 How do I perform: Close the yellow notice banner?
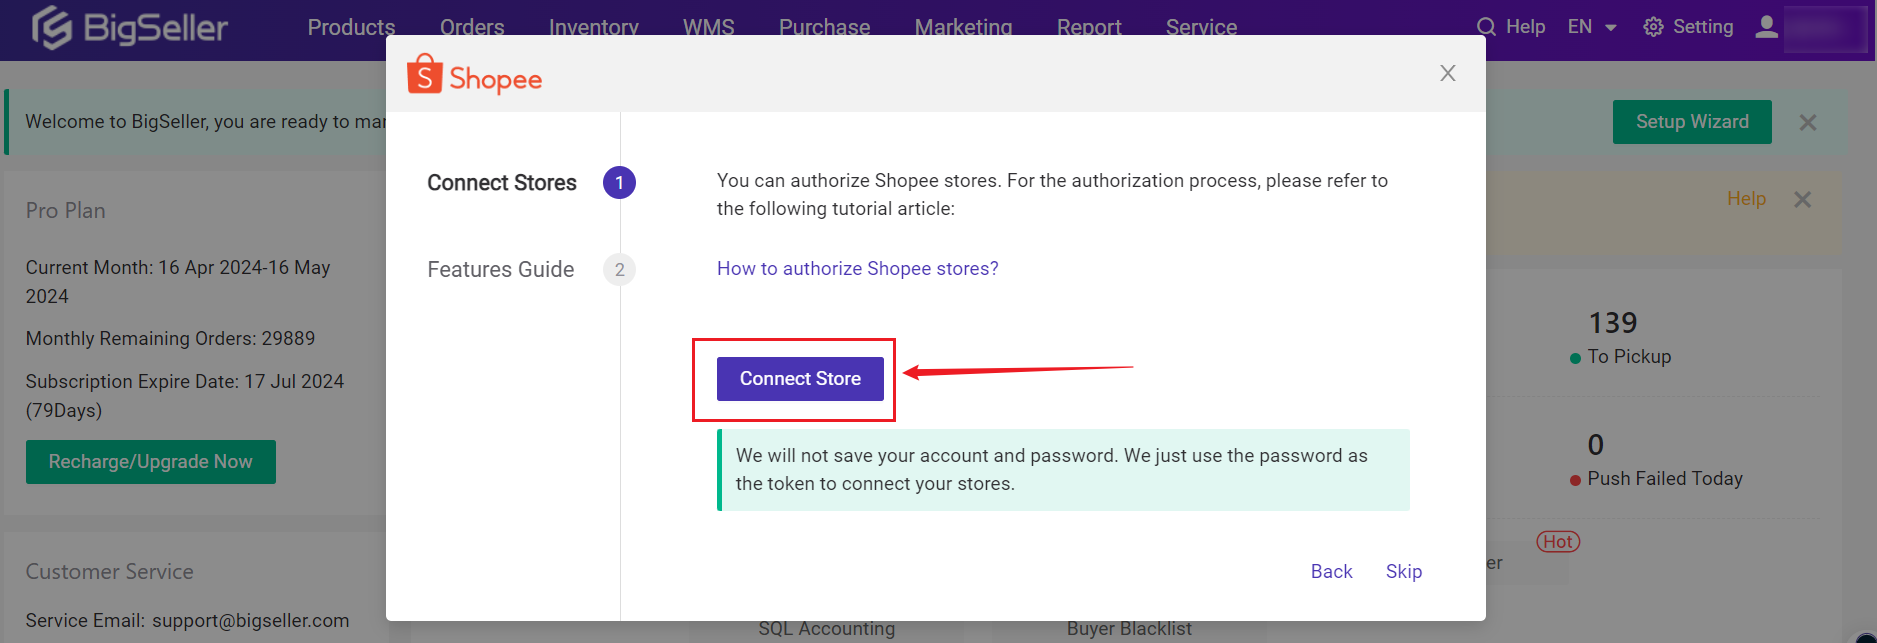(1802, 199)
